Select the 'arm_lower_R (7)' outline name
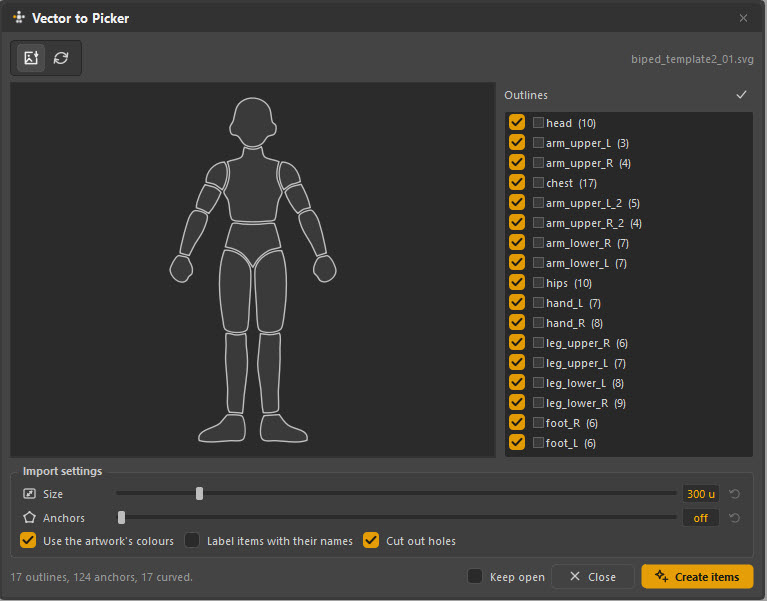This screenshot has width=767, height=601. [587, 243]
